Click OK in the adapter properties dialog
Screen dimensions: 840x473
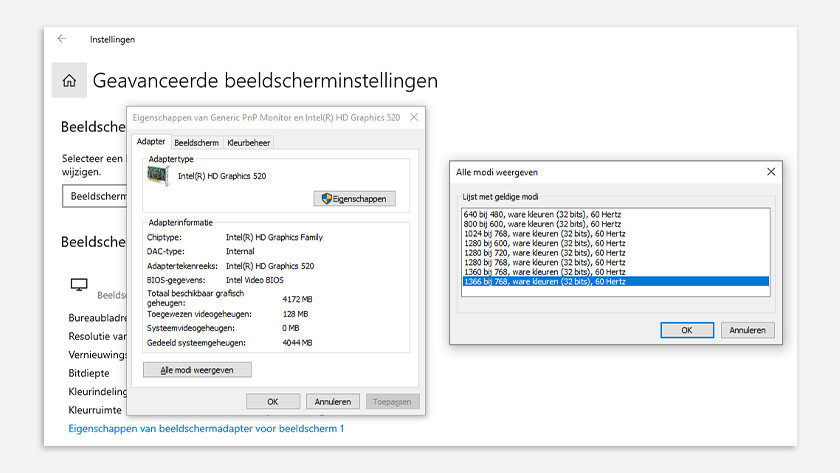tap(272, 401)
